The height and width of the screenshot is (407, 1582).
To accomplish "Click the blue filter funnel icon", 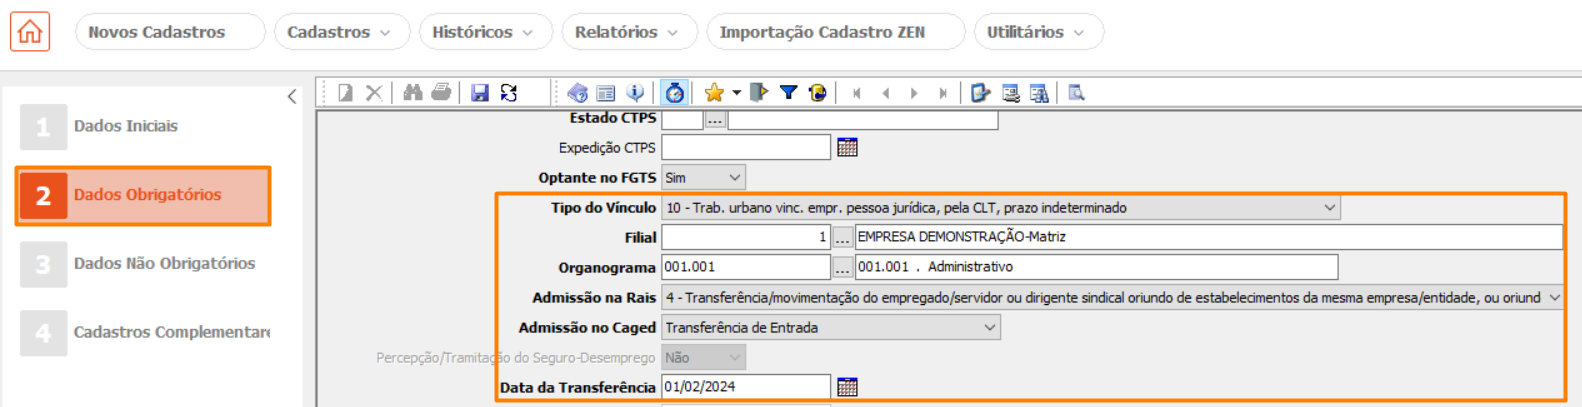I will [788, 93].
